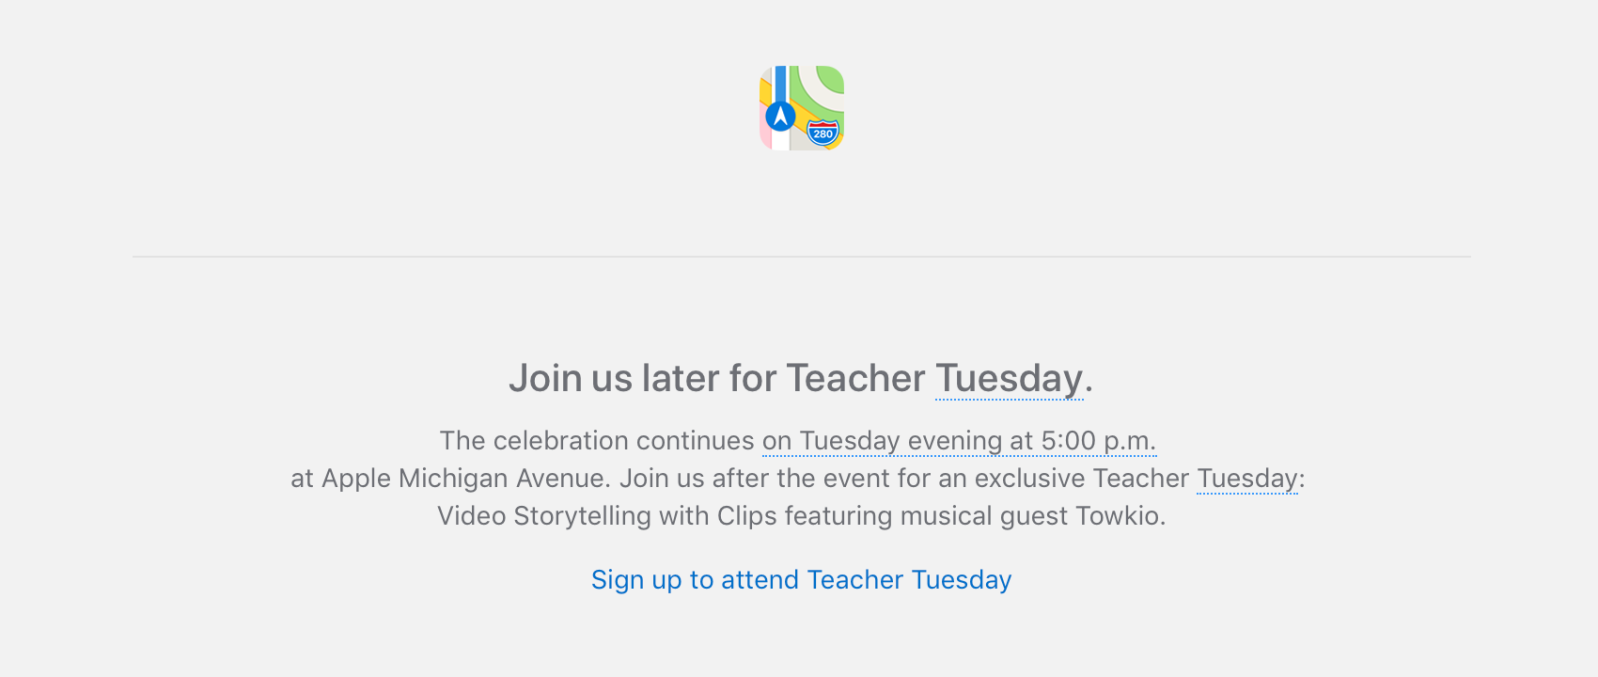Click the underlined Tuesday in the heading
The width and height of the screenshot is (1598, 677).
tap(1009, 379)
